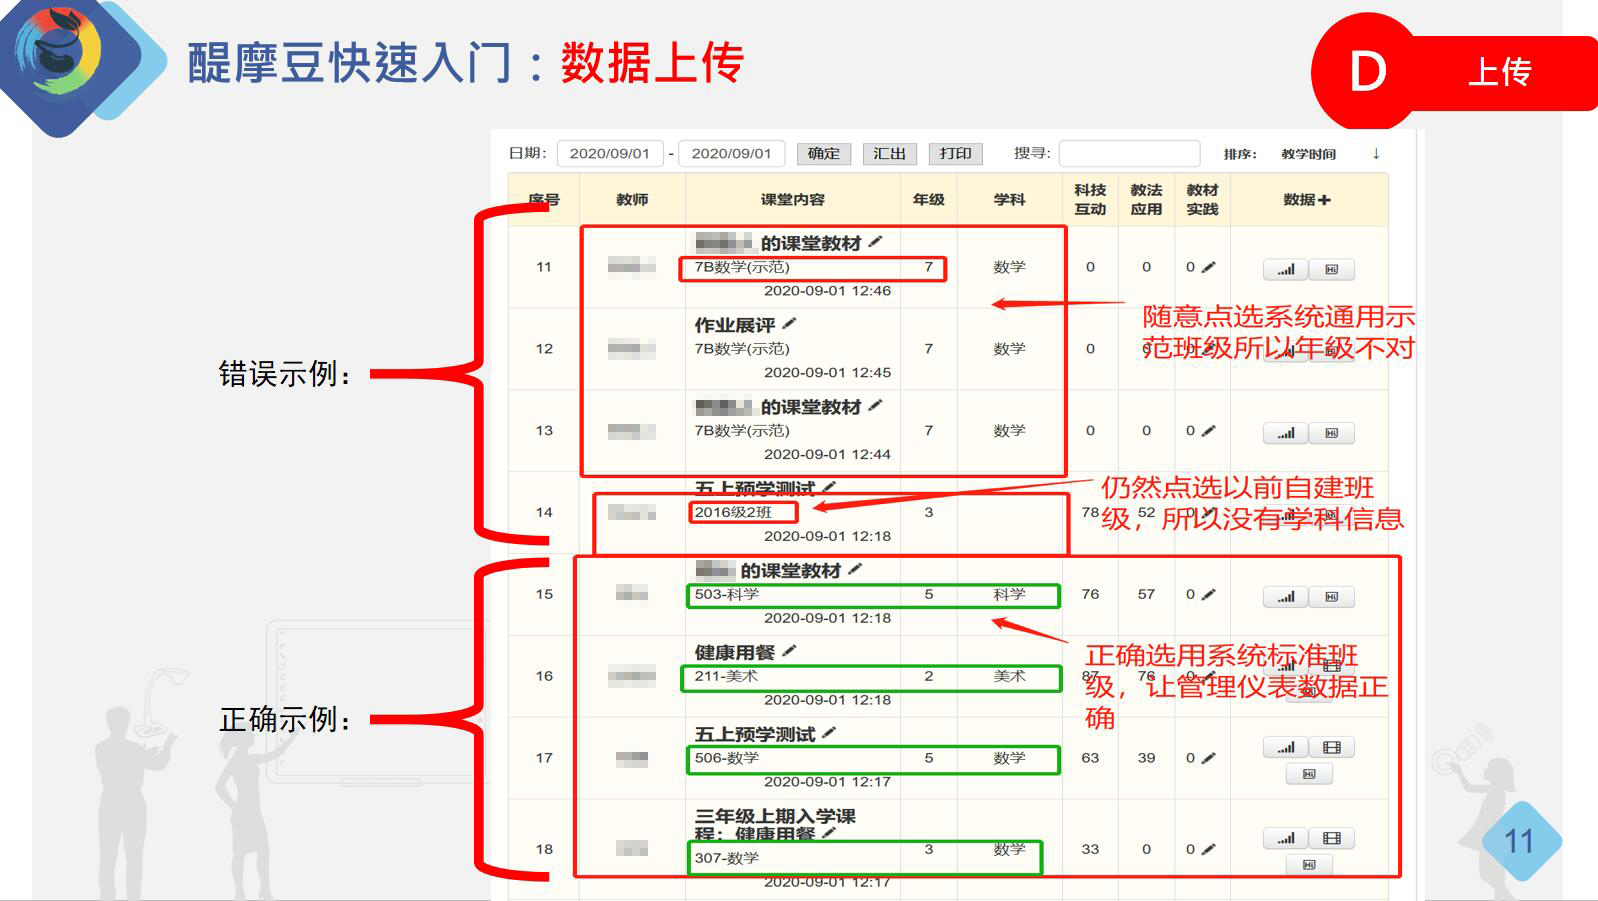1598x901 pixels.
Task: Click the 数据+ column header
Action: point(1307,200)
